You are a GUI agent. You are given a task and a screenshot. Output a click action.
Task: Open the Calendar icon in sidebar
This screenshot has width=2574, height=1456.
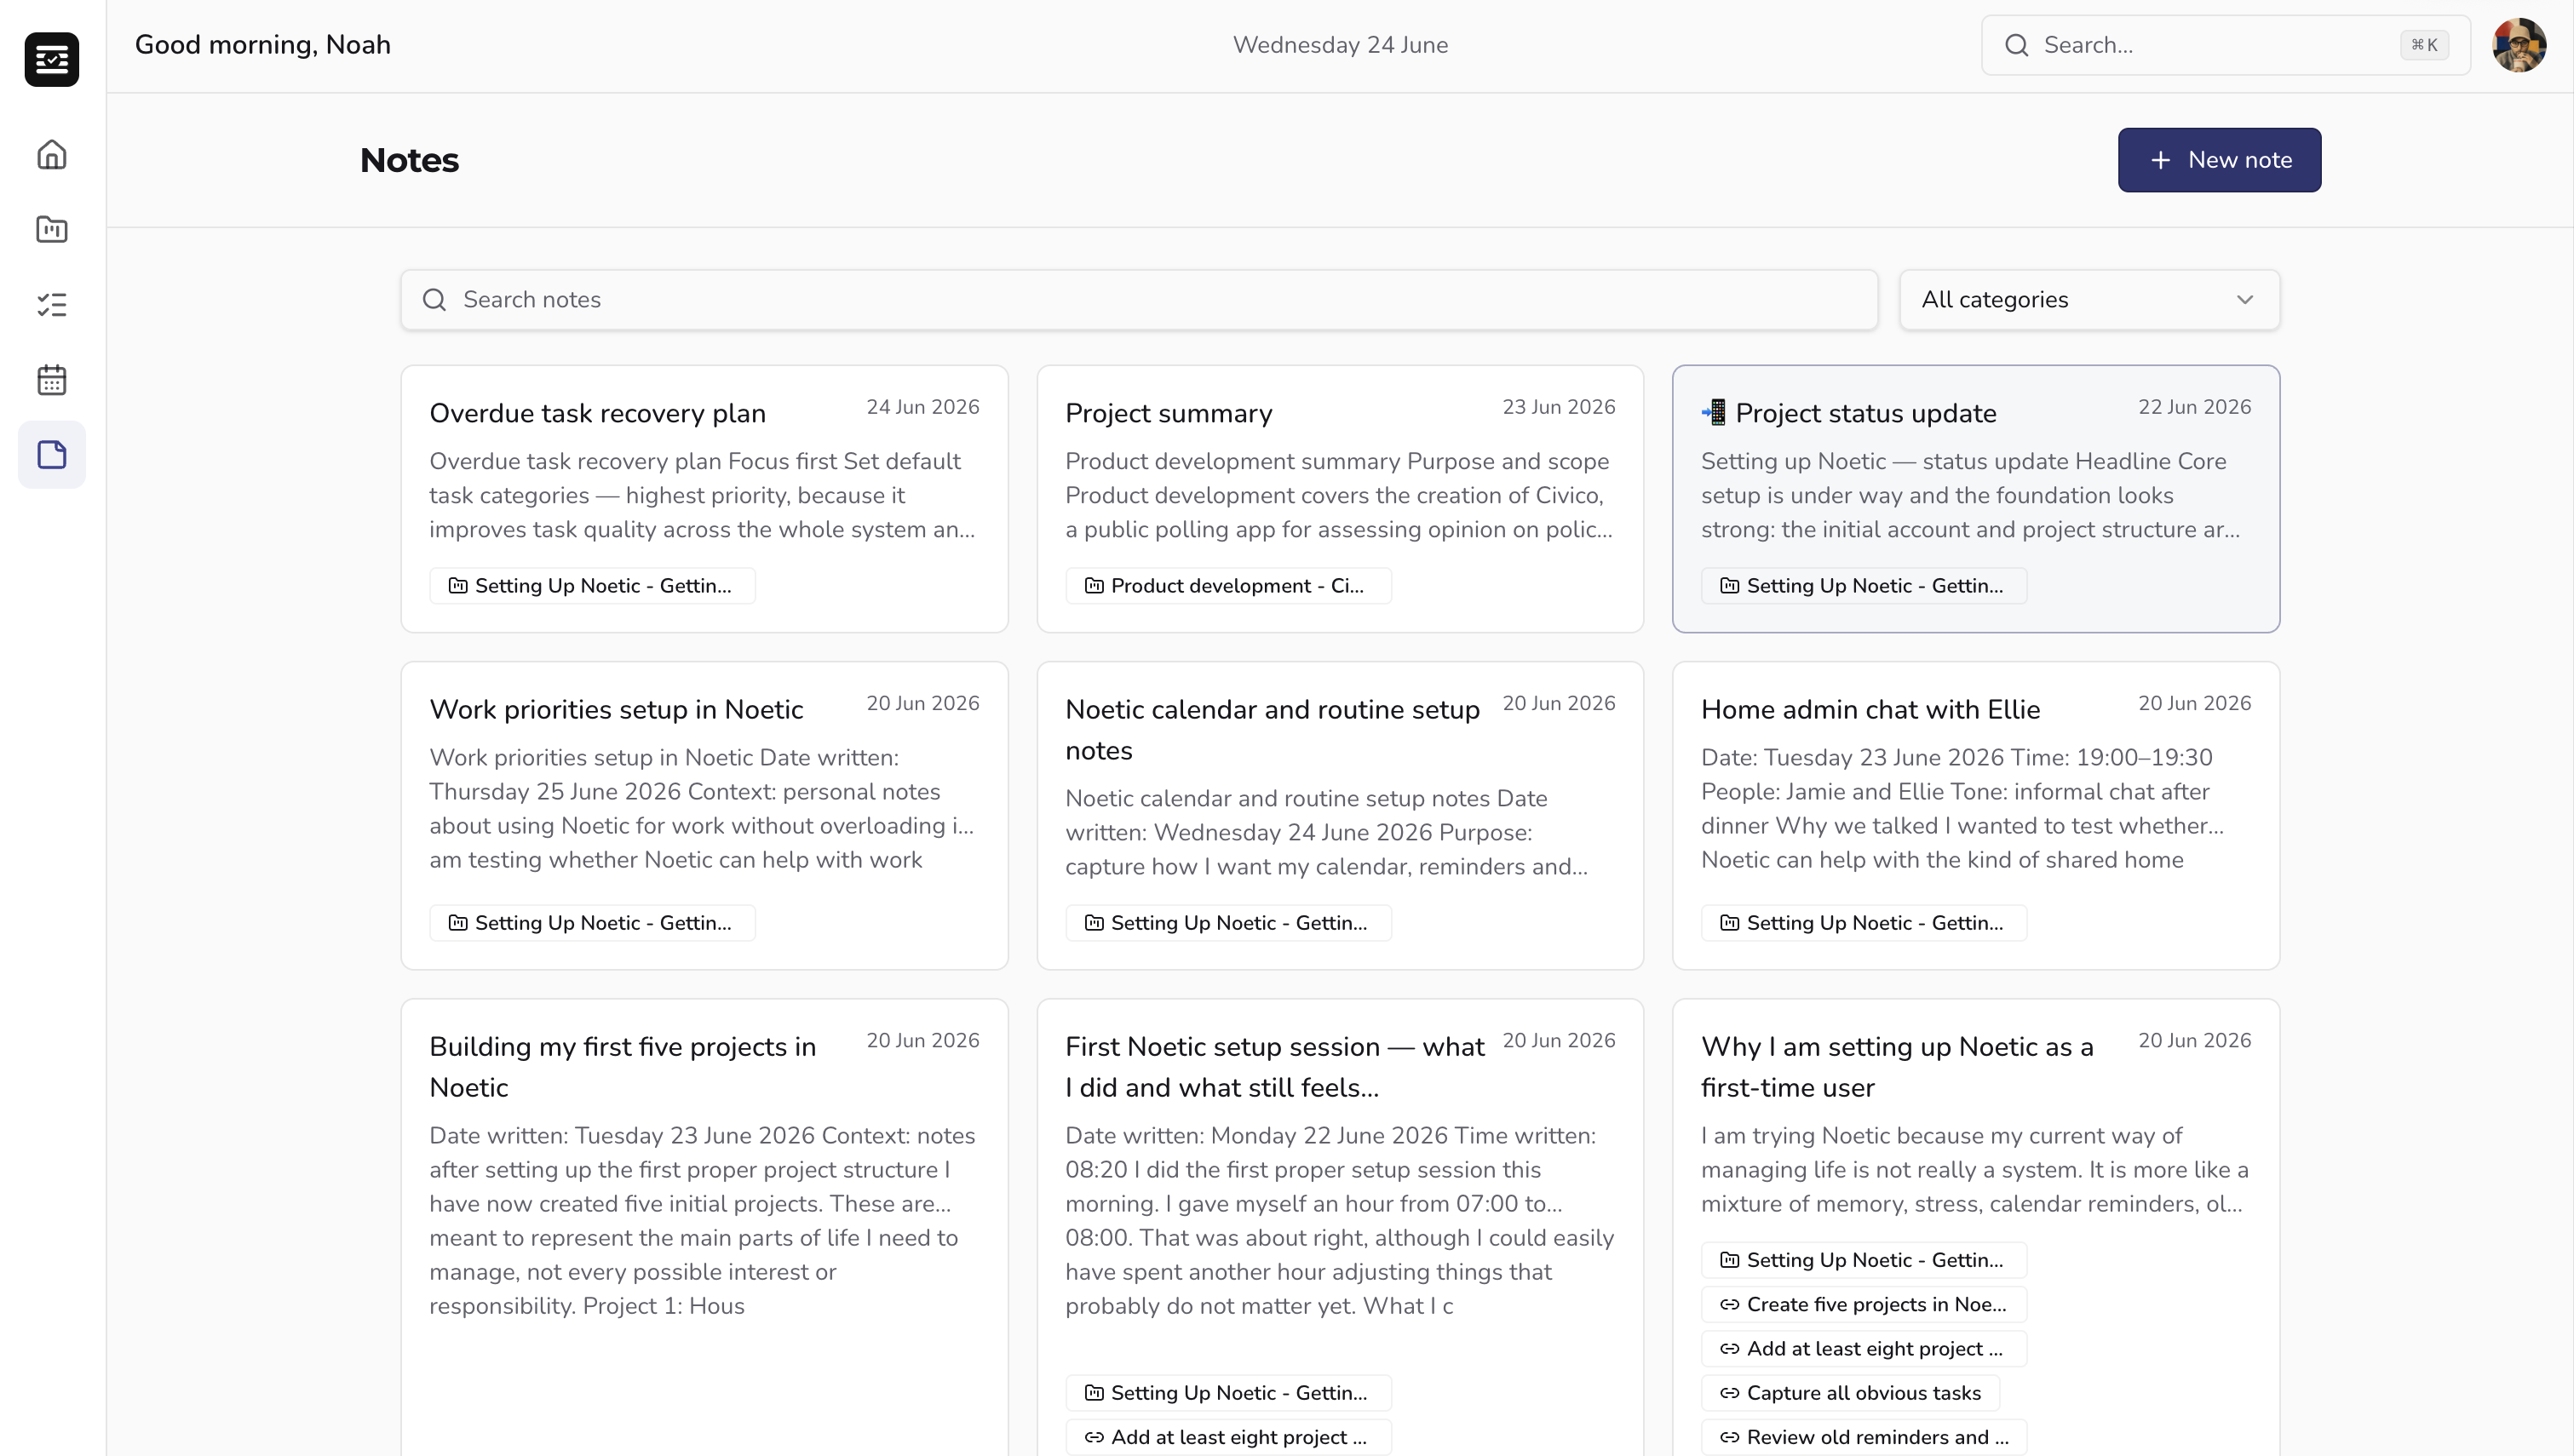pyautogui.click(x=51, y=380)
